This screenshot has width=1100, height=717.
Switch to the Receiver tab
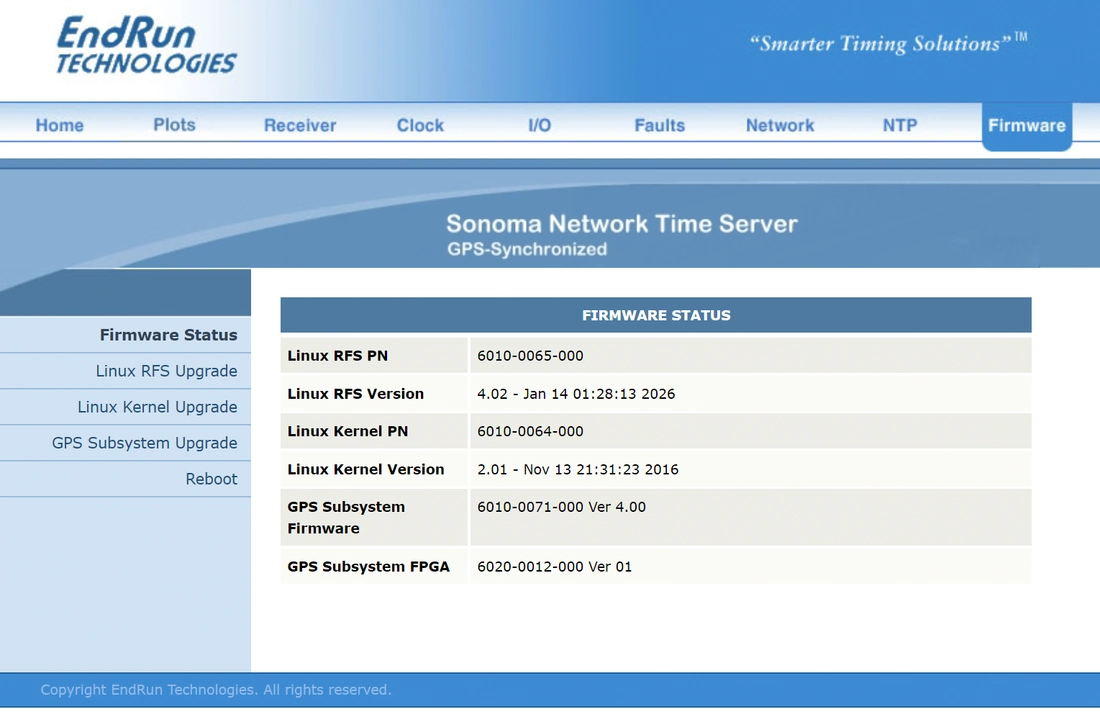(x=300, y=125)
